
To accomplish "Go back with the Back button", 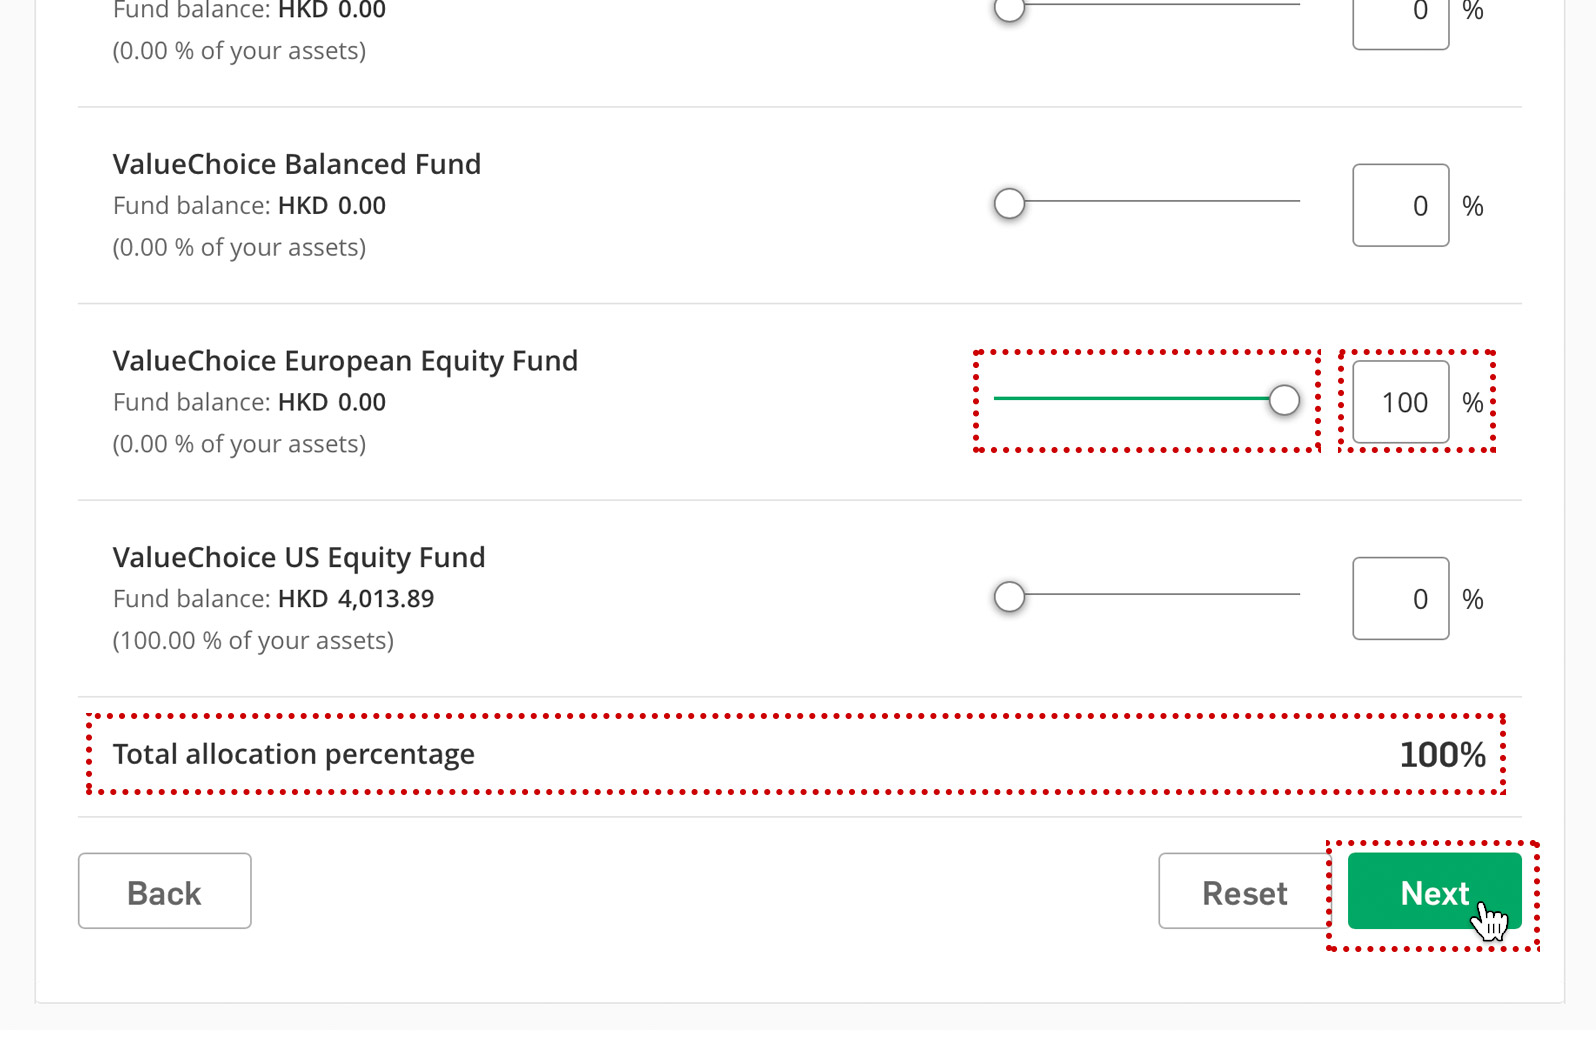I will pos(165,891).
